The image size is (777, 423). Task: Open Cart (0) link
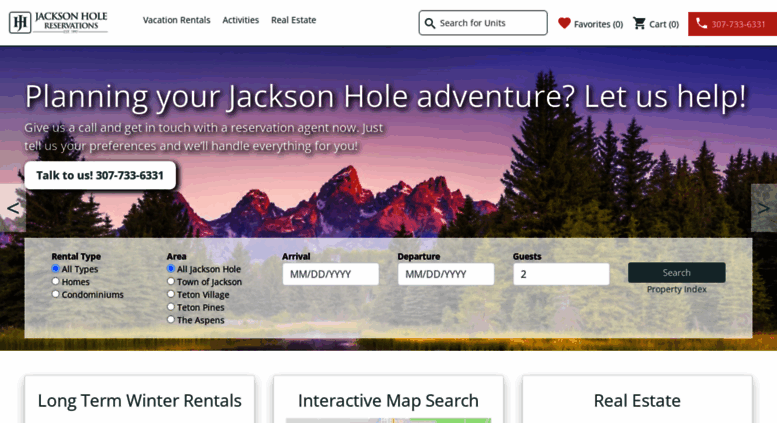point(656,24)
